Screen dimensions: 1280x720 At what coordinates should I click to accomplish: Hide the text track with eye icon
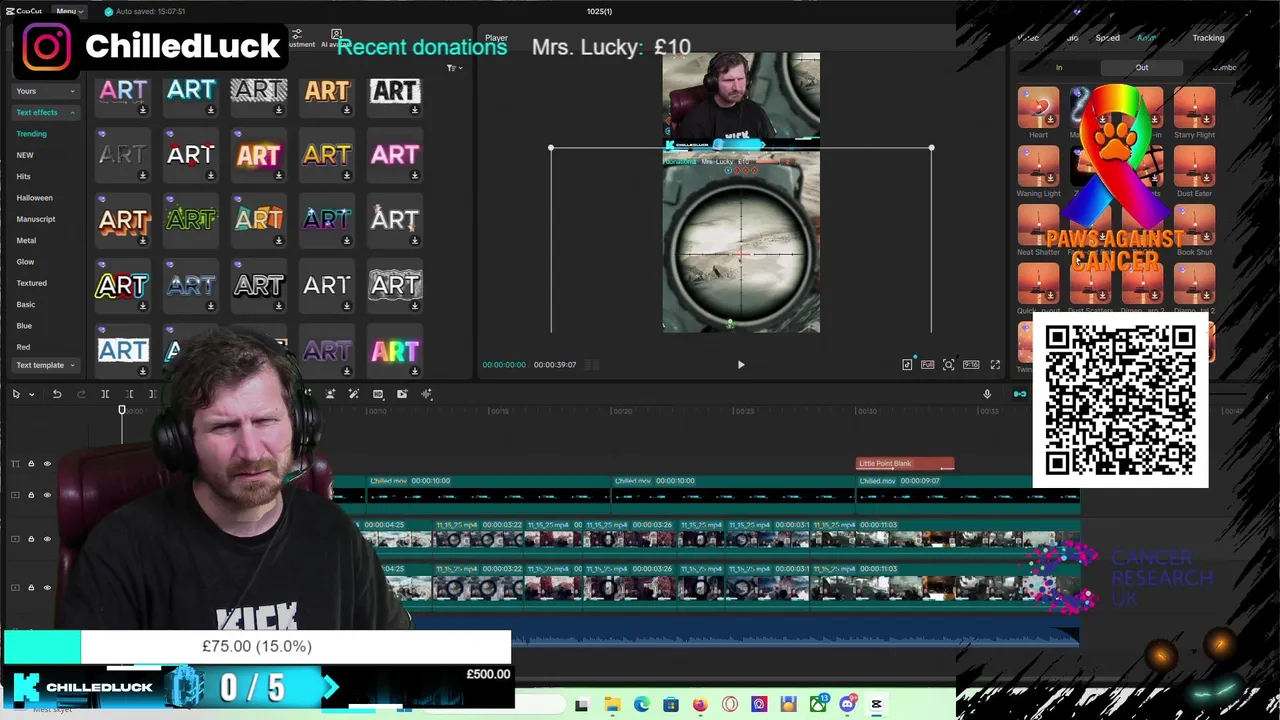pyautogui.click(x=47, y=464)
